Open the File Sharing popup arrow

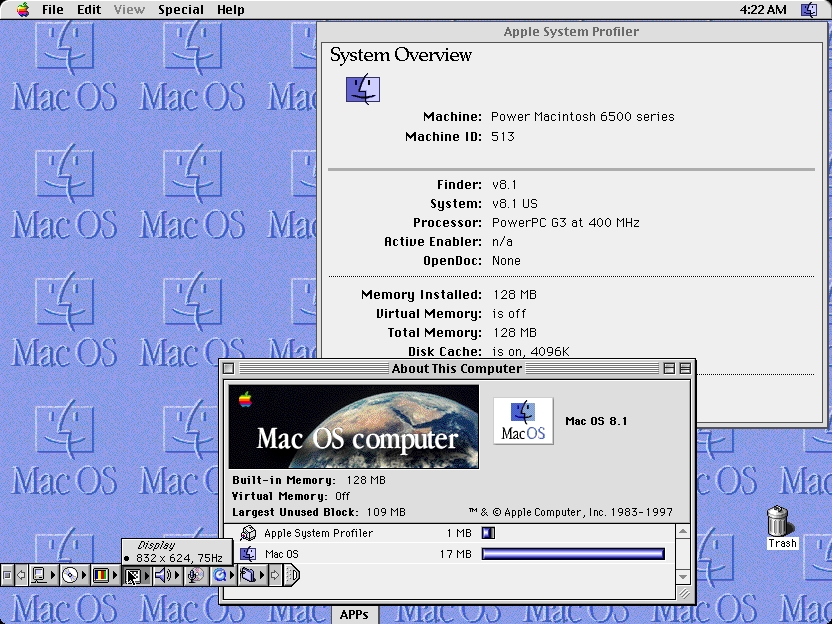(x=263, y=575)
